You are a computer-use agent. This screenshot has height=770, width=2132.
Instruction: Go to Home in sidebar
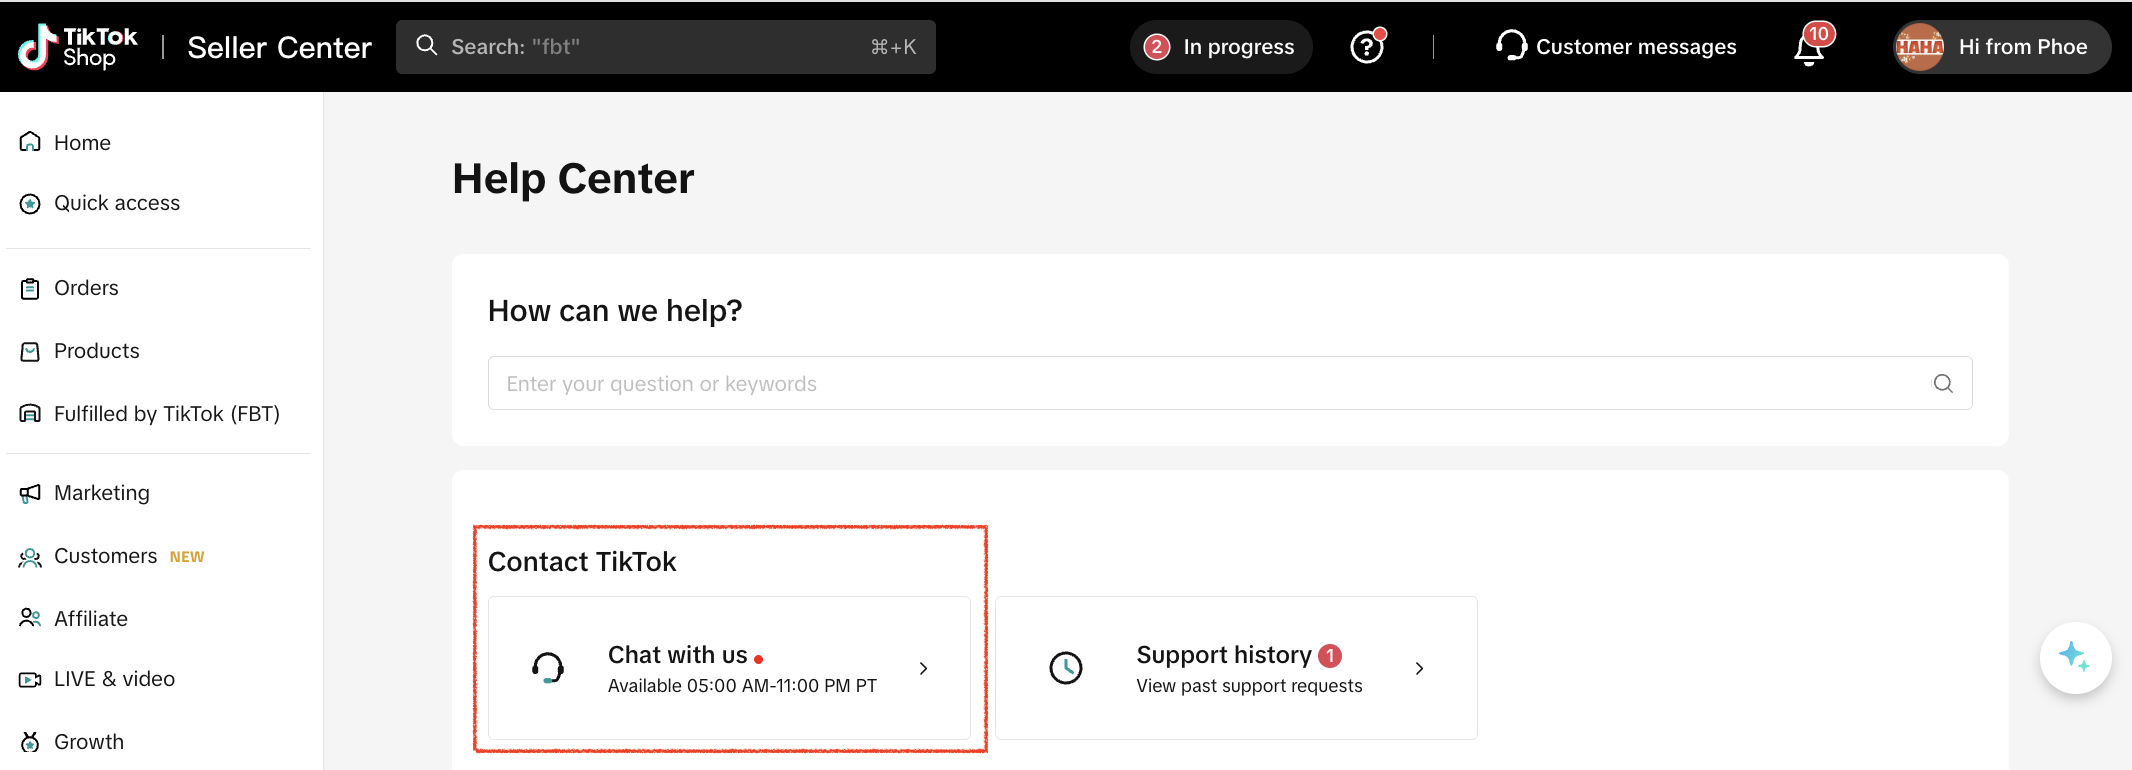[x=82, y=143]
